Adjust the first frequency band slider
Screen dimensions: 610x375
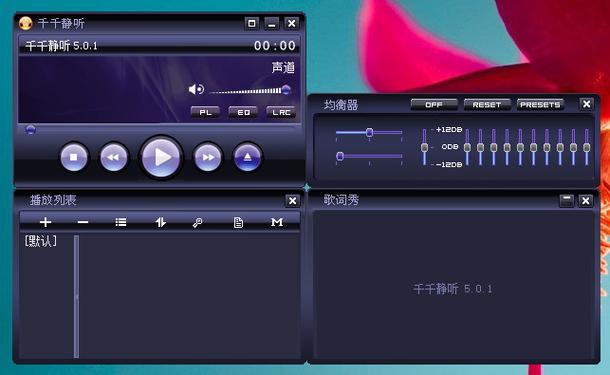(x=467, y=147)
